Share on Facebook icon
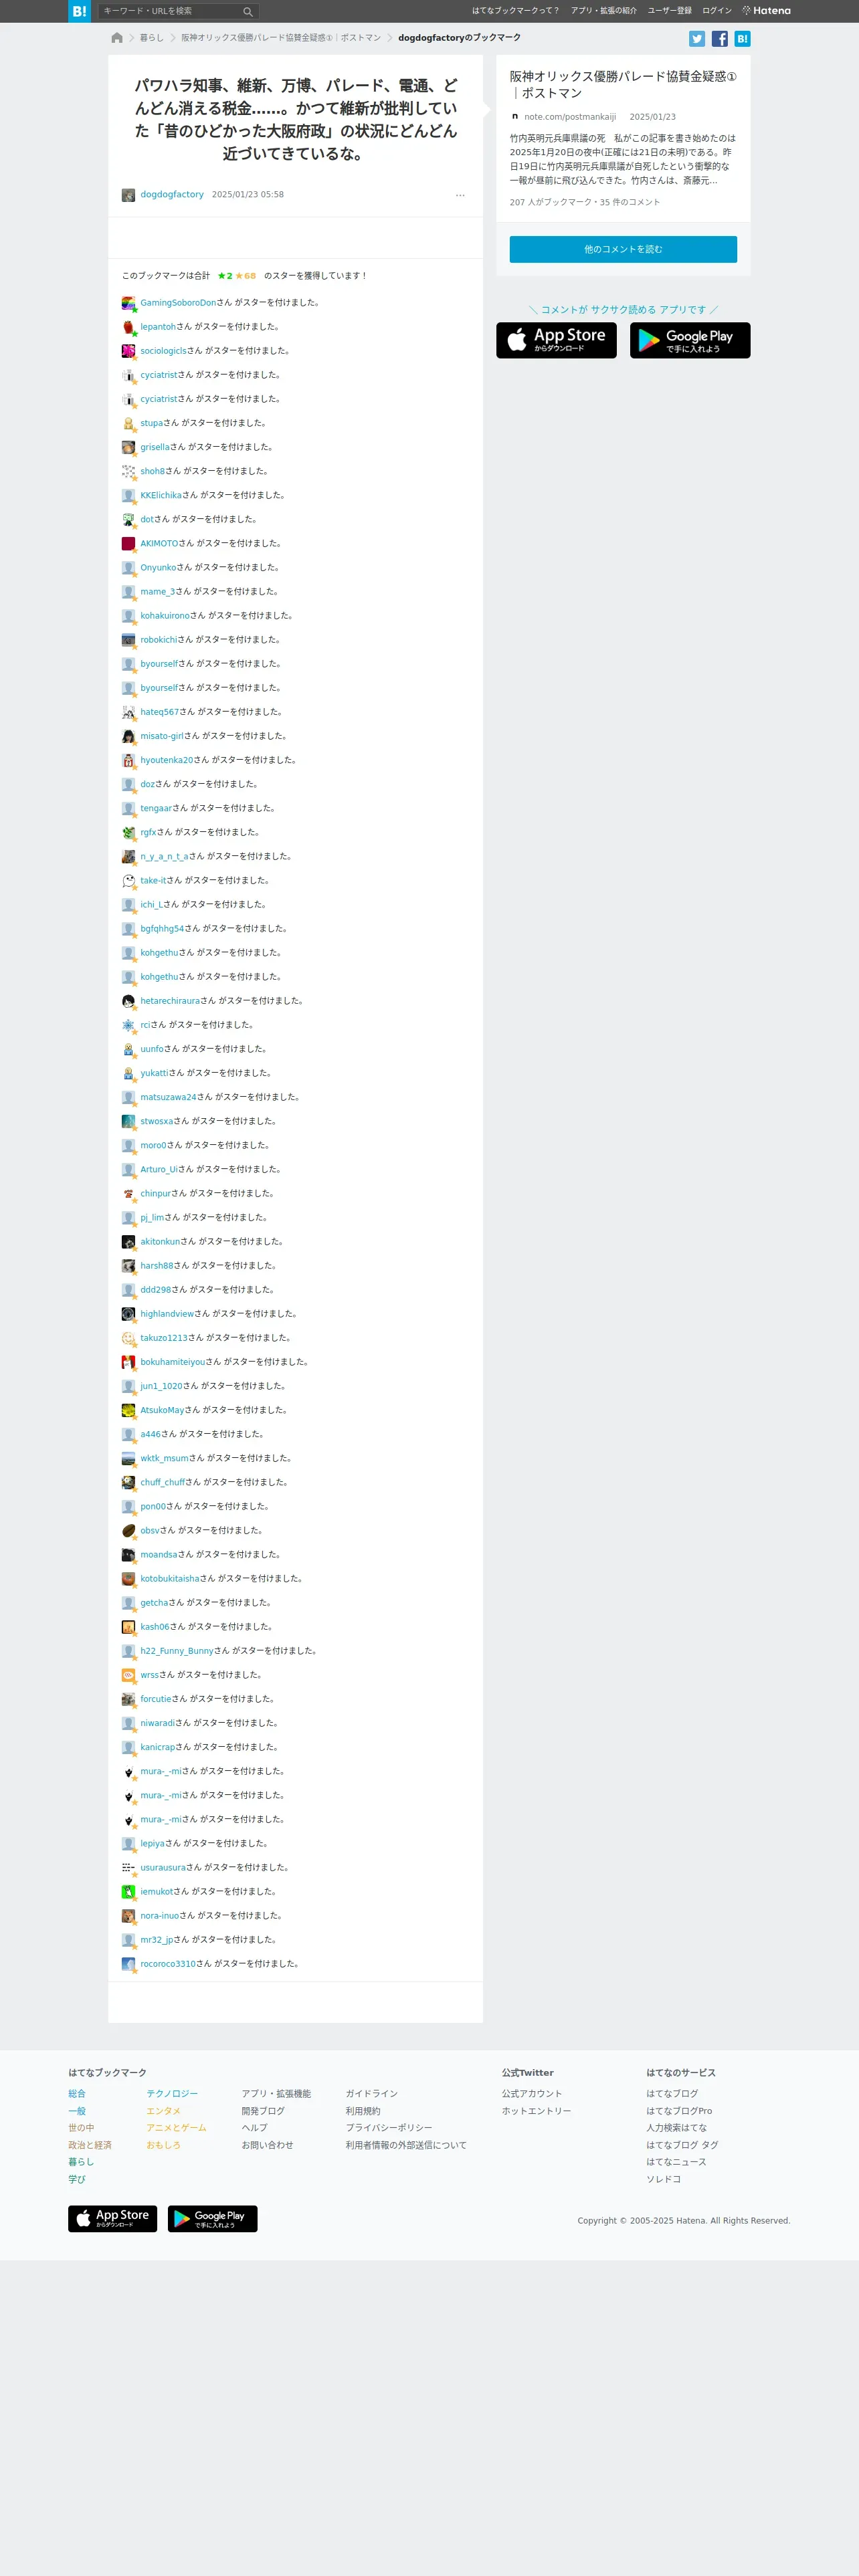This screenshot has width=859, height=2576. 719,39
